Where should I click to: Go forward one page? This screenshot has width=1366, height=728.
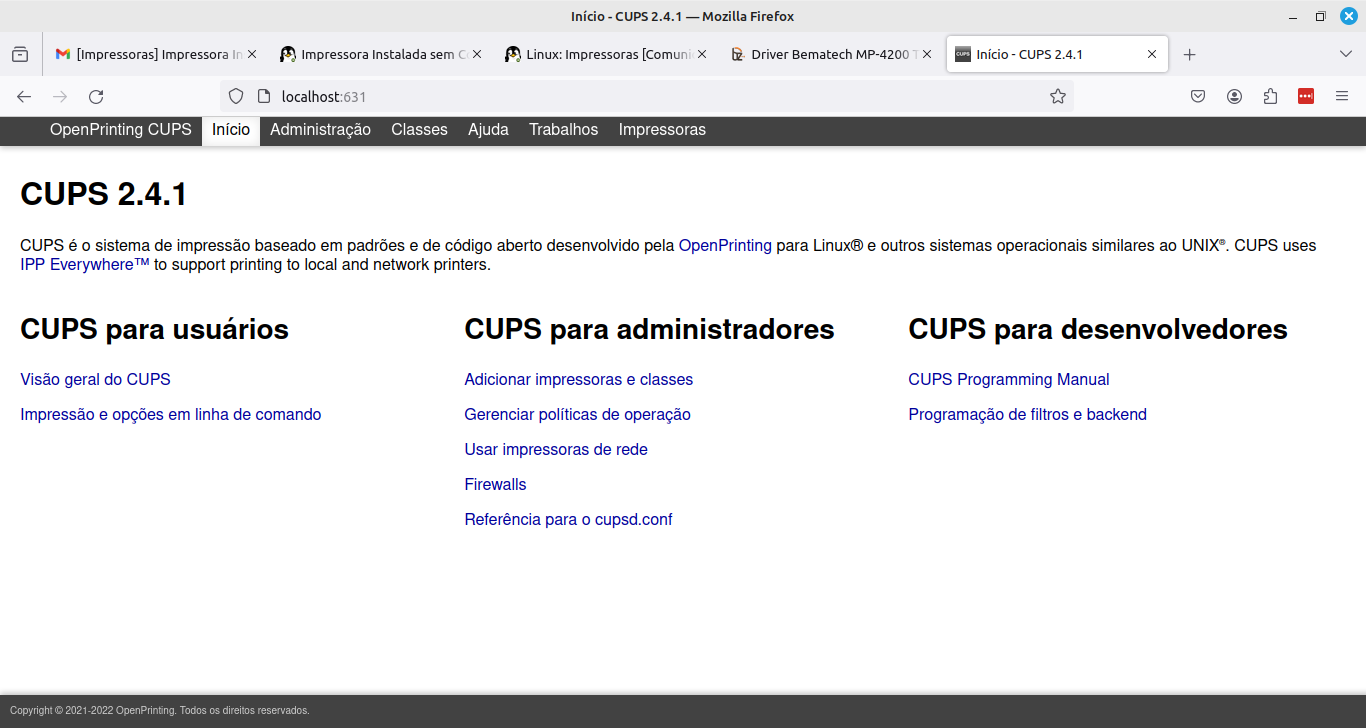coord(60,97)
